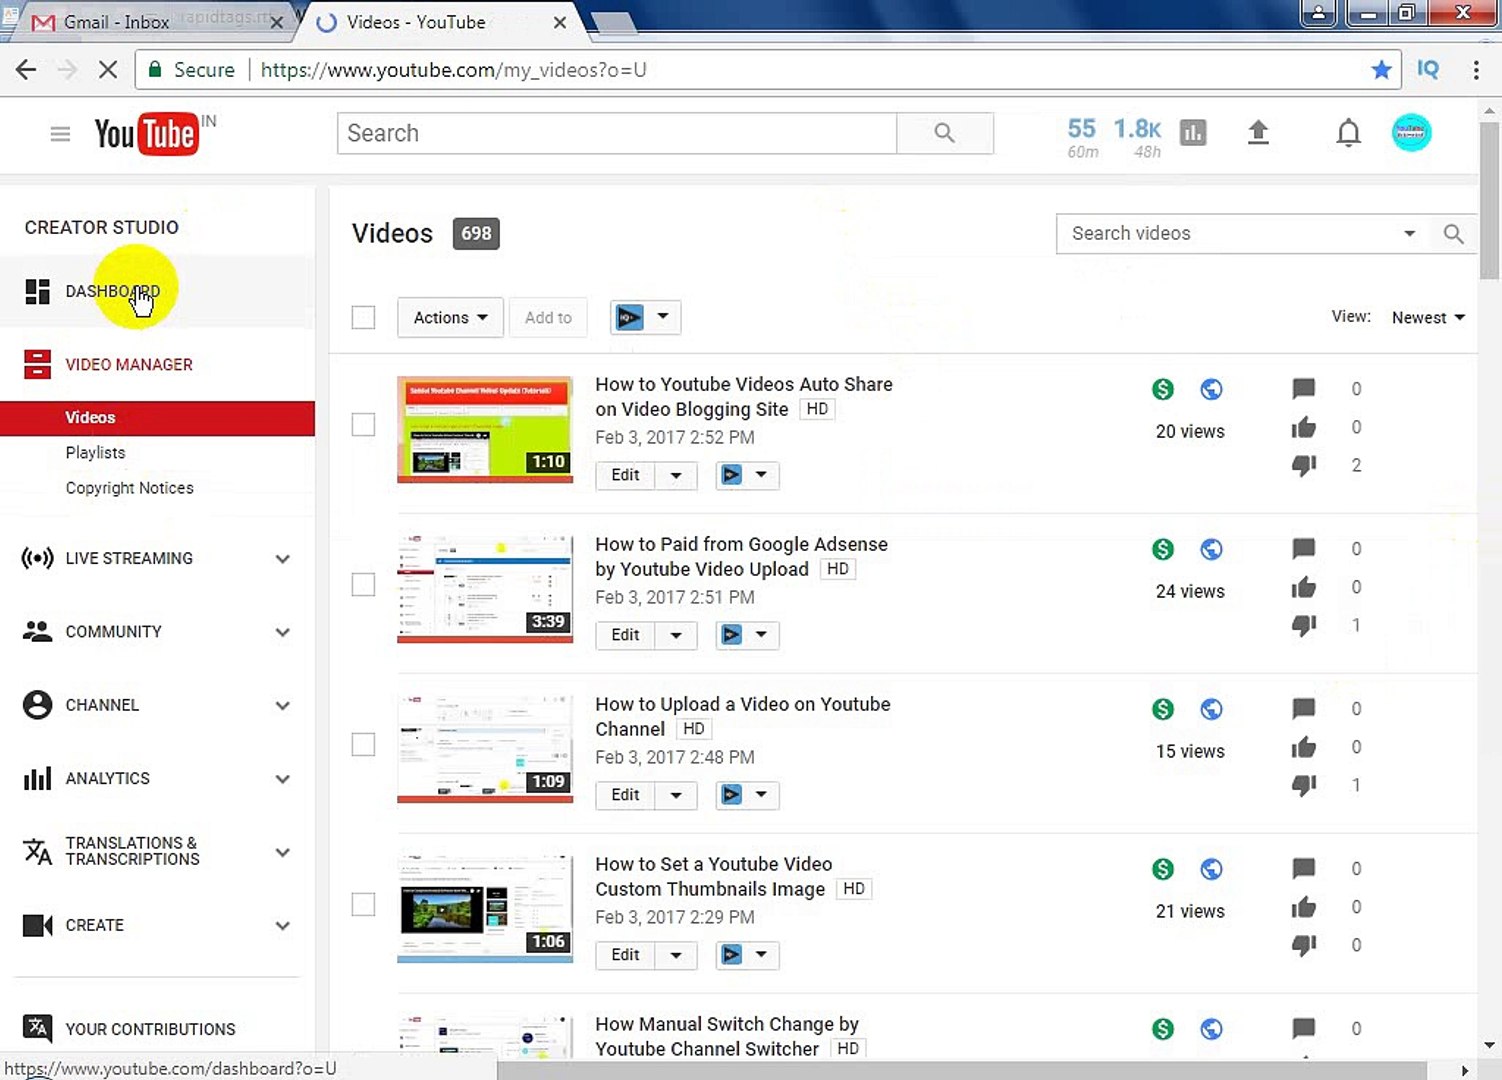Open Copyright Notices in sidebar

pyautogui.click(x=129, y=488)
